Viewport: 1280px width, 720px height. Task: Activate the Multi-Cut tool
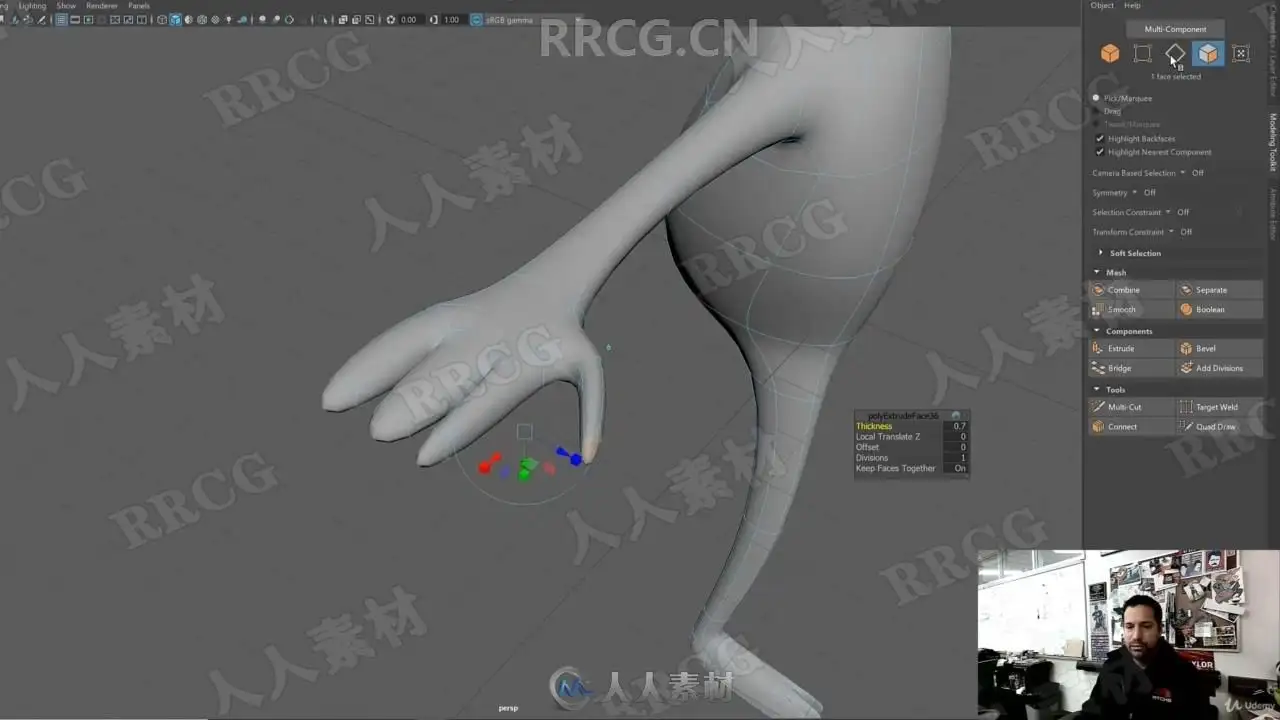tap(1131, 407)
